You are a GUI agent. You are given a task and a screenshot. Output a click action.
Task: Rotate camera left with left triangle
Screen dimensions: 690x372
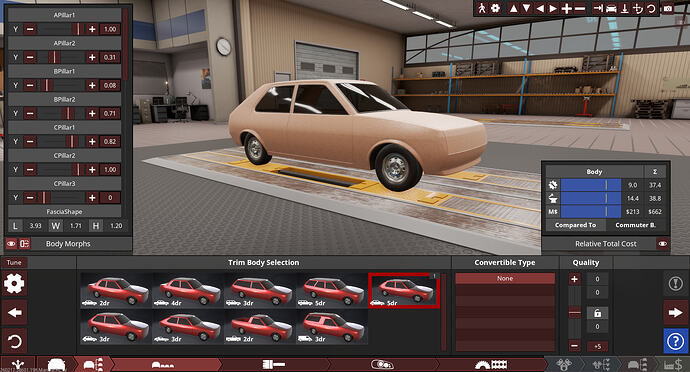[x=540, y=8]
